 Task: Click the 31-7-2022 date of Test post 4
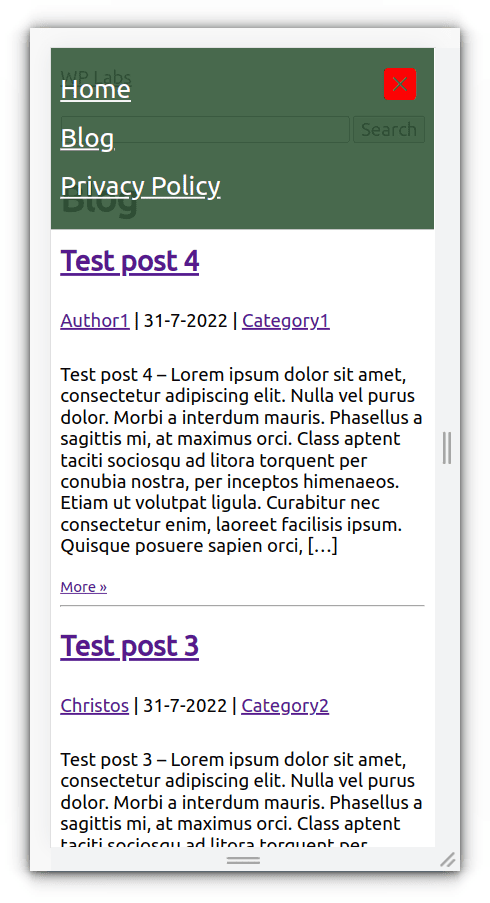pyautogui.click(x=185, y=320)
